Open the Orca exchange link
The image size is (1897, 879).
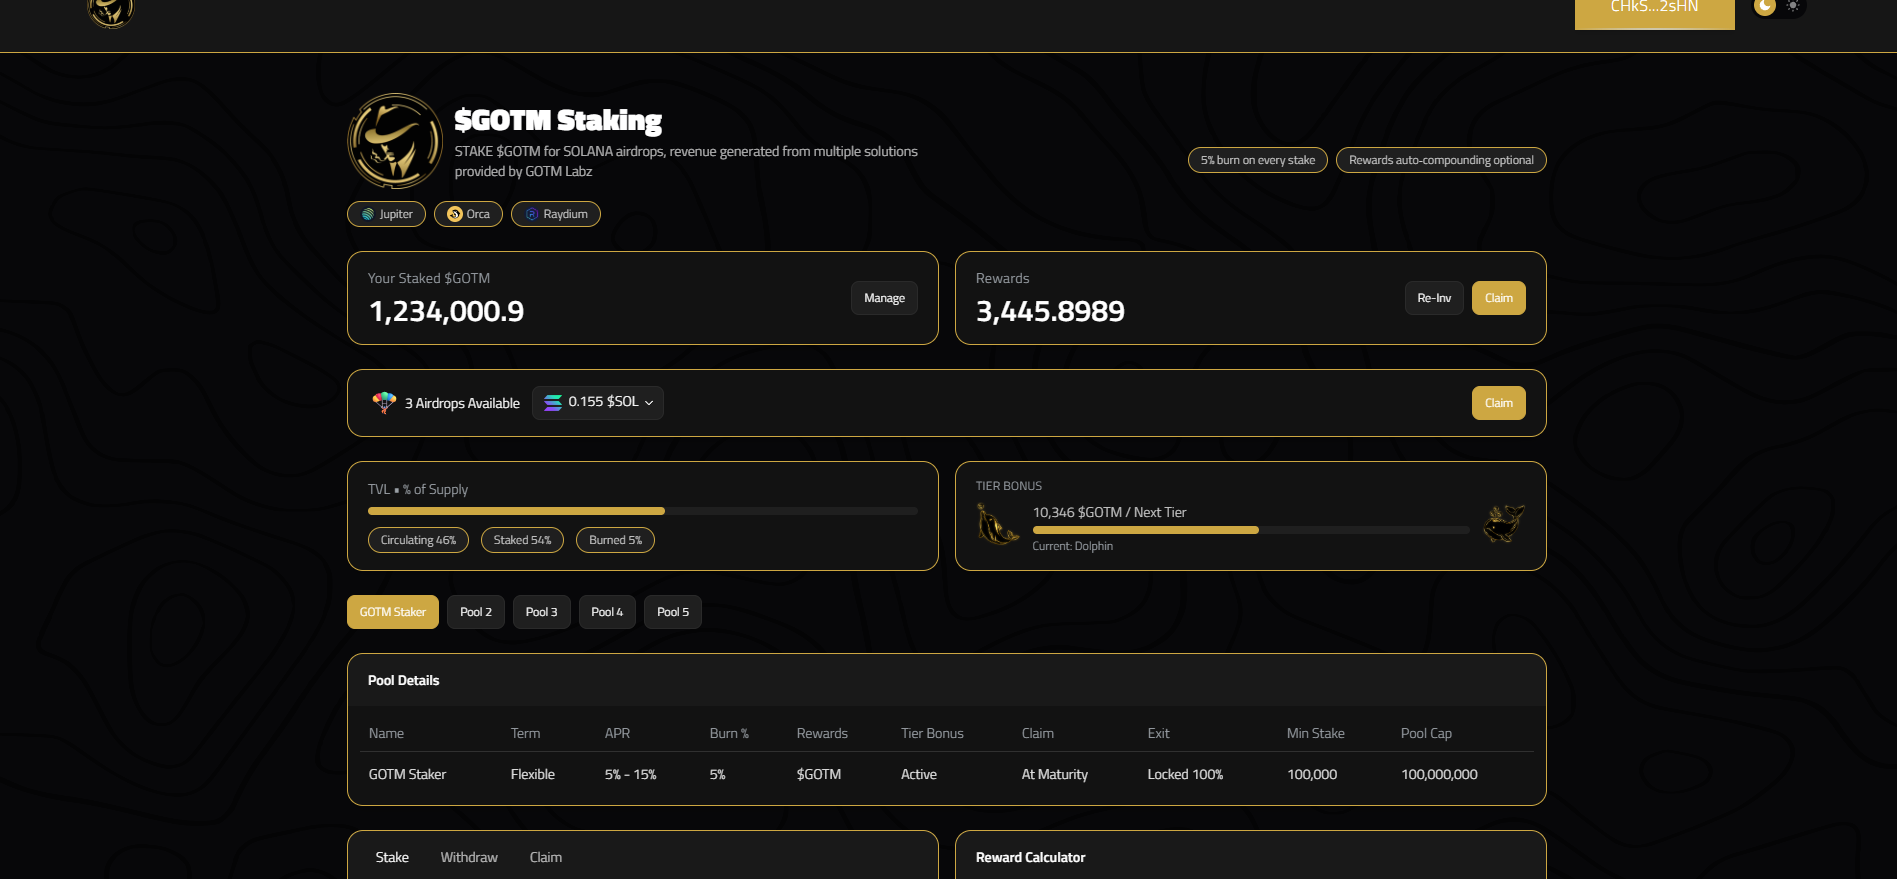pos(468,214)
